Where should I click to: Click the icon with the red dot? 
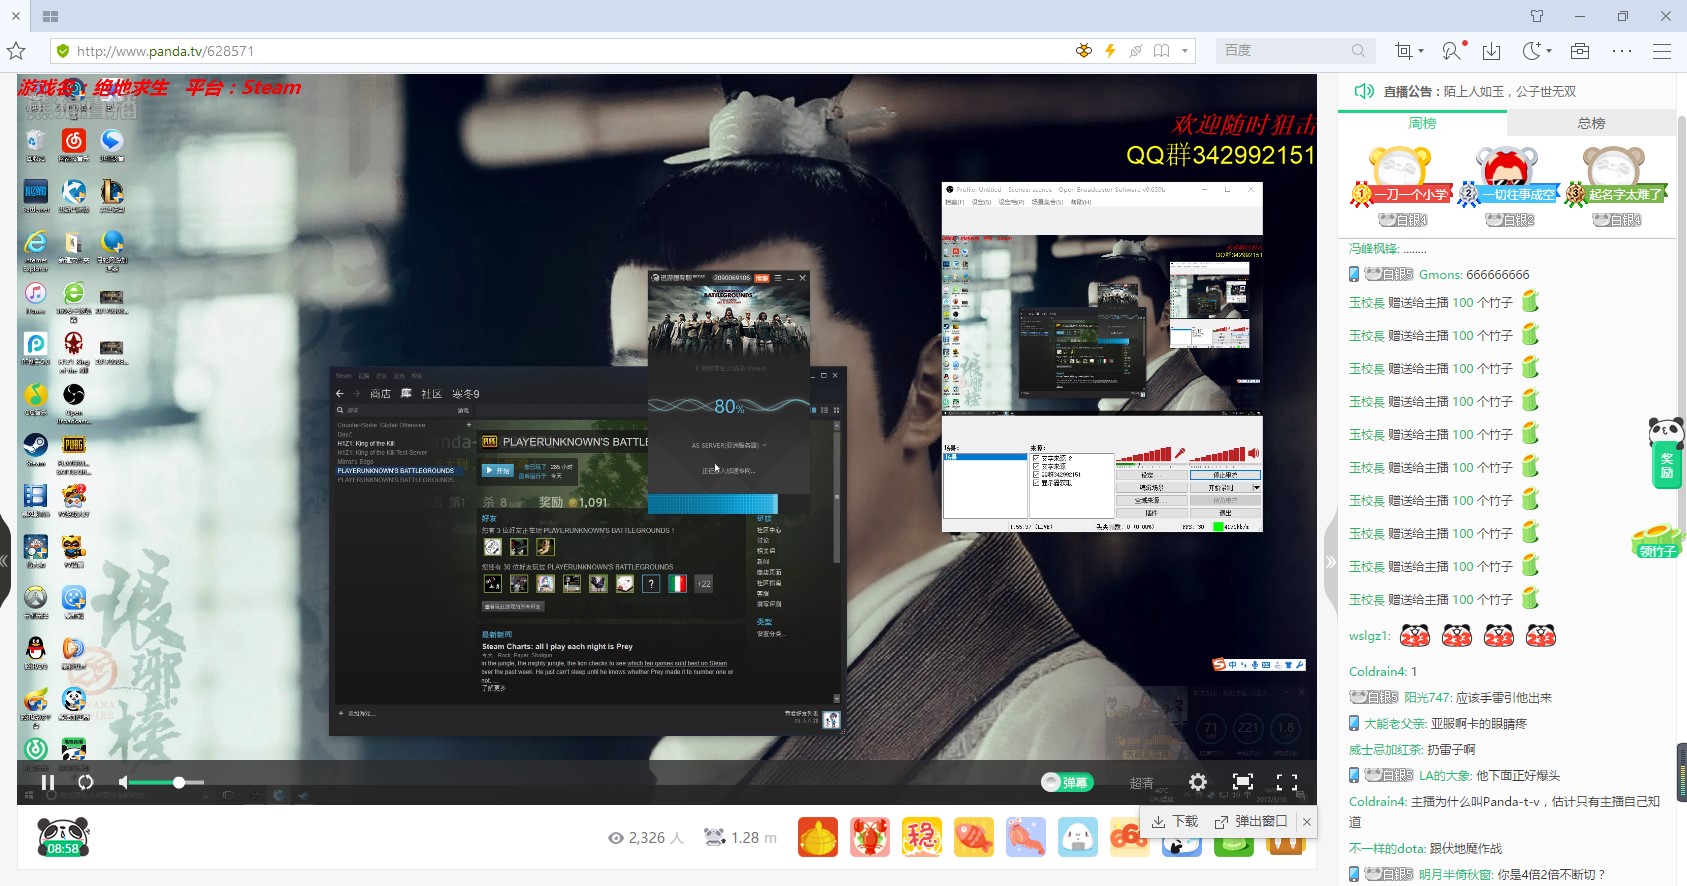coord(1452,50)
